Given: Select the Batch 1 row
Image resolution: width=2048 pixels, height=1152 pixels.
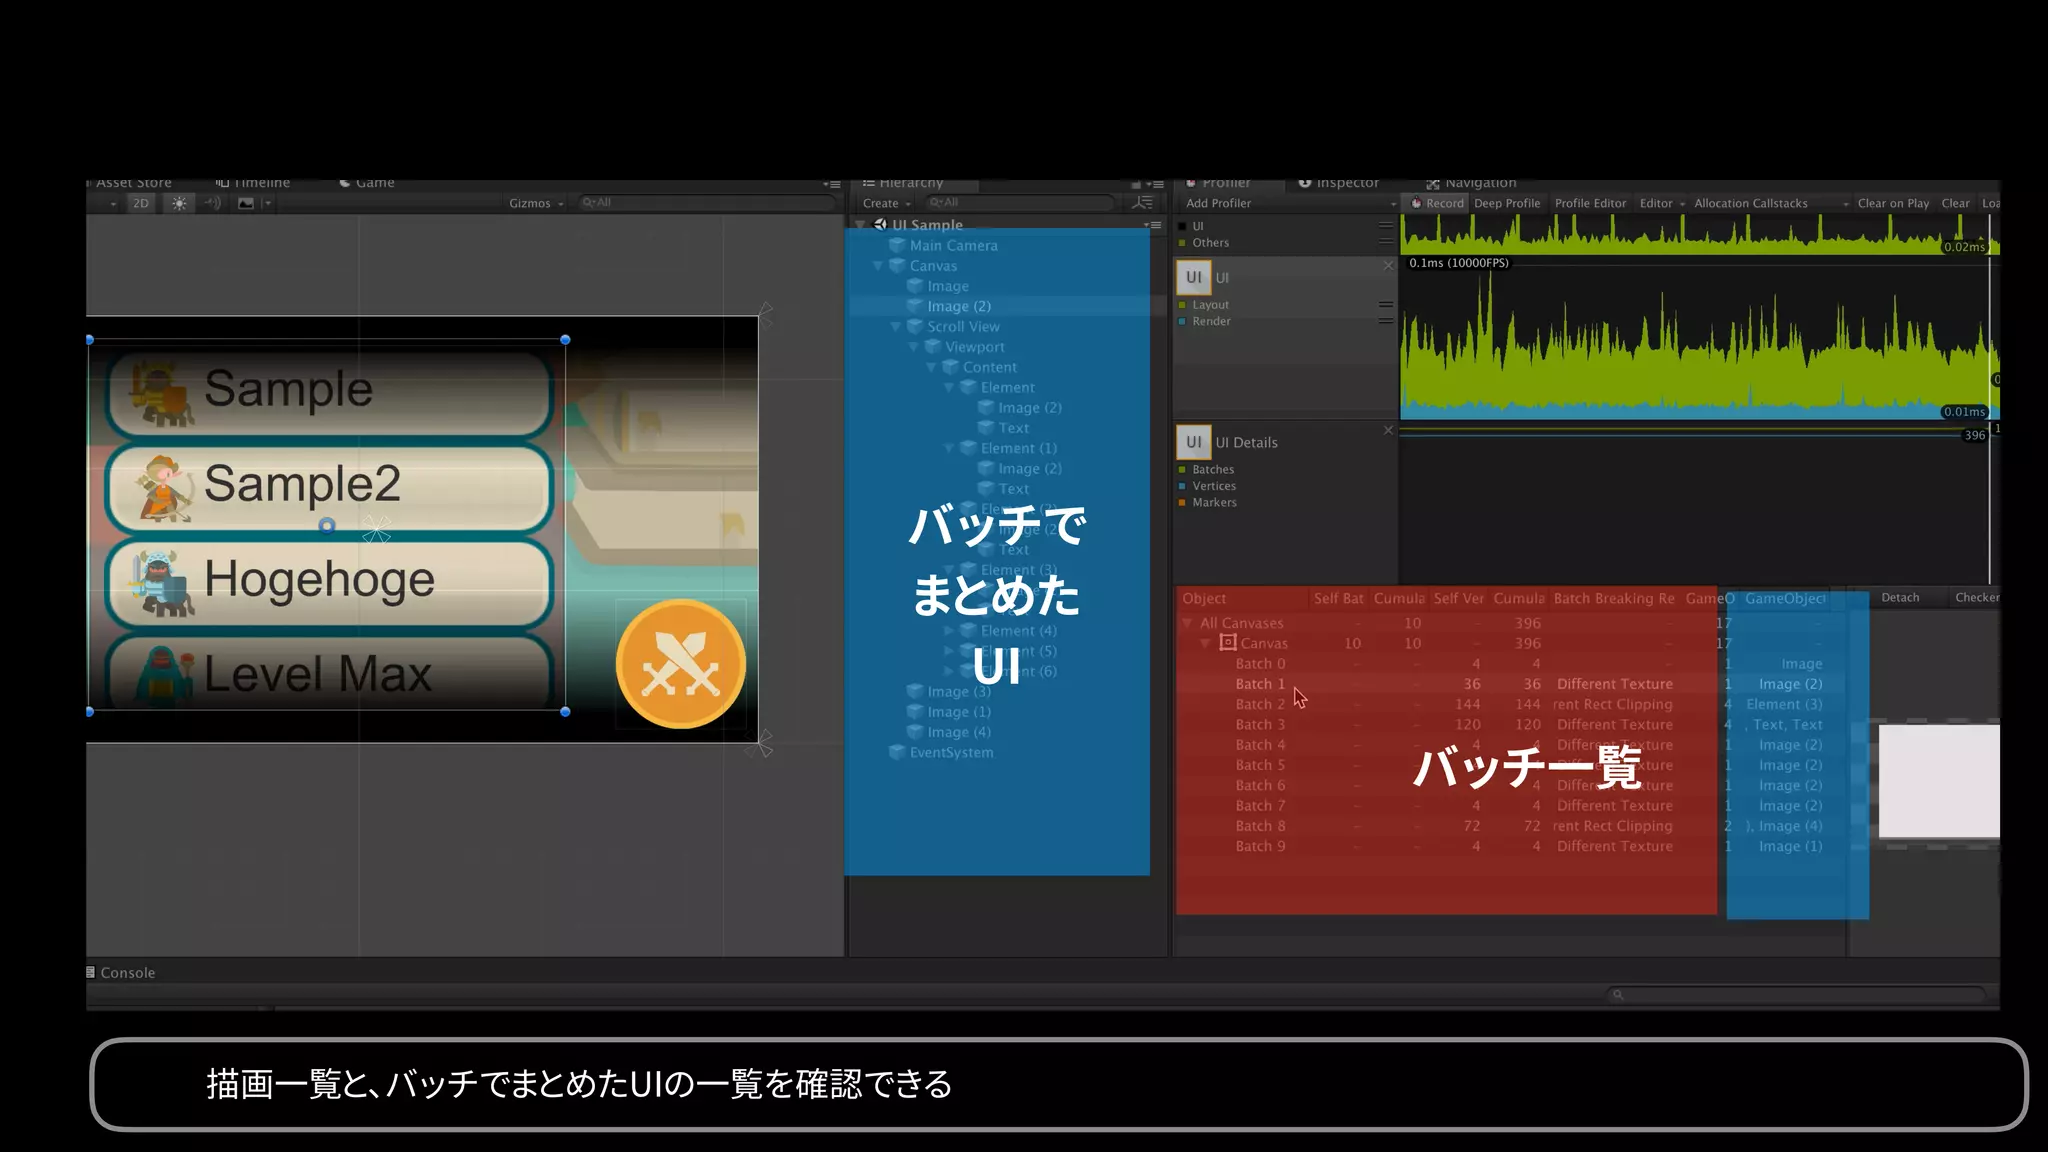Looking at the screenshot, I should tap(1510, 684).
